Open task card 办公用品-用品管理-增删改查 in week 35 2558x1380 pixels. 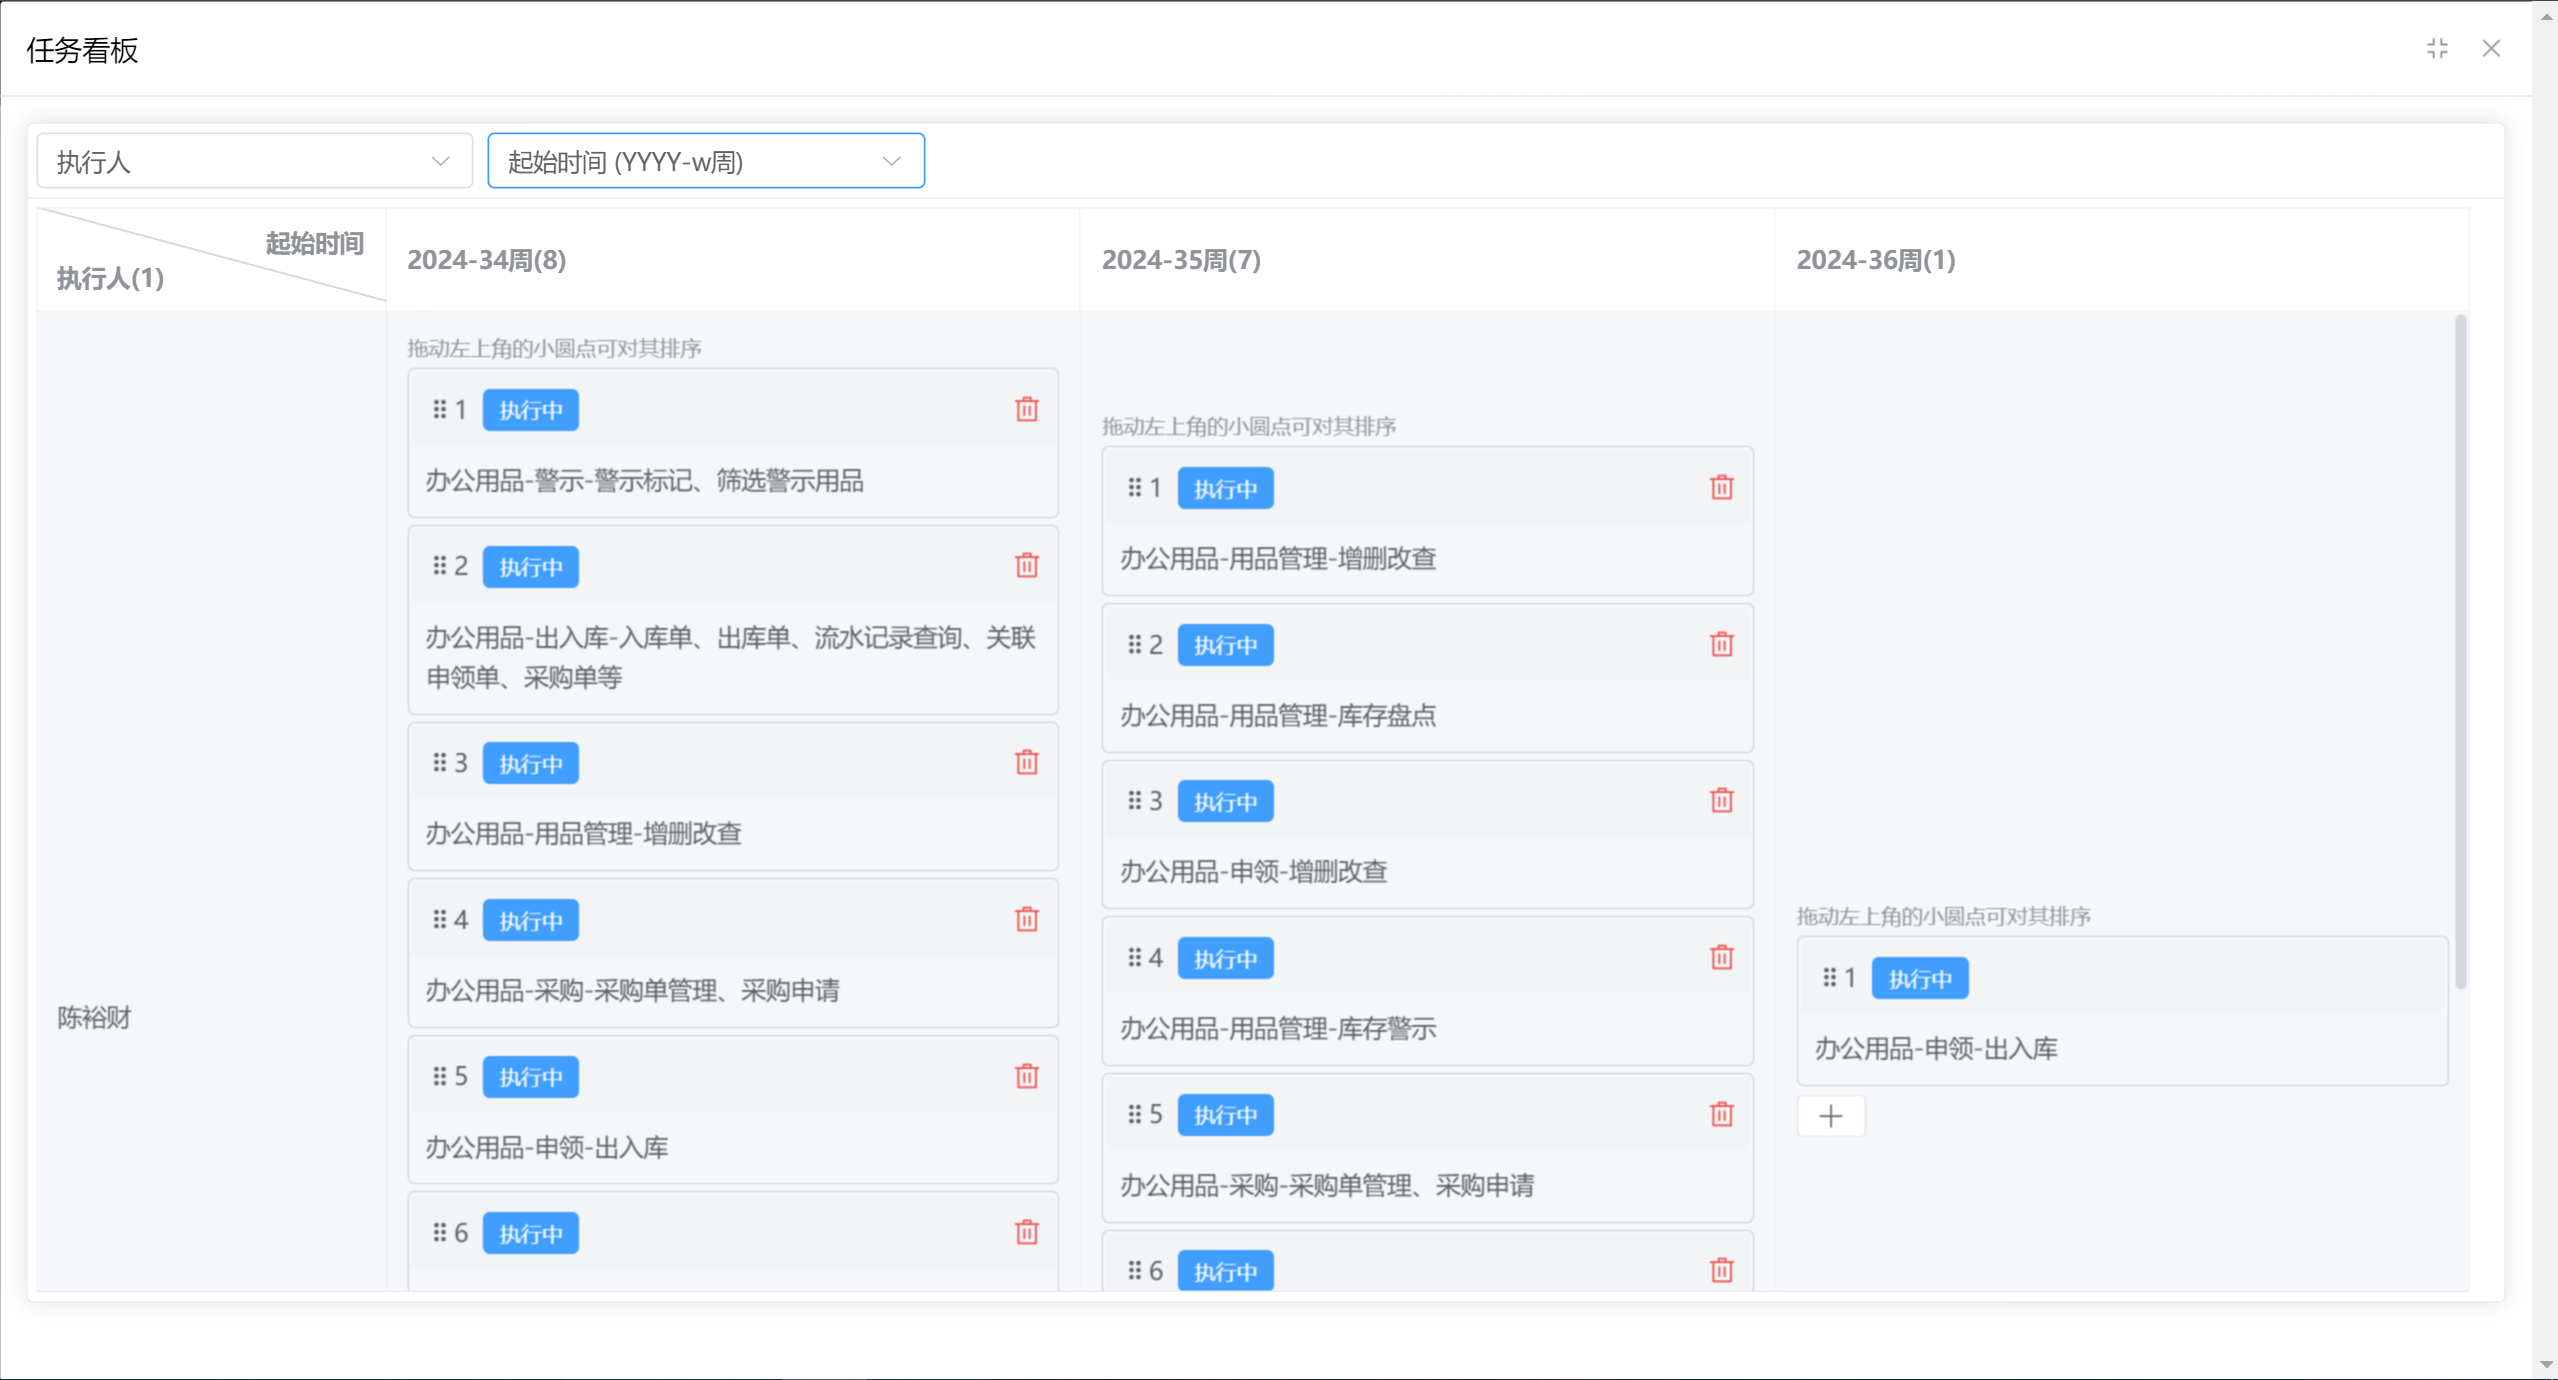(1278, 559)
